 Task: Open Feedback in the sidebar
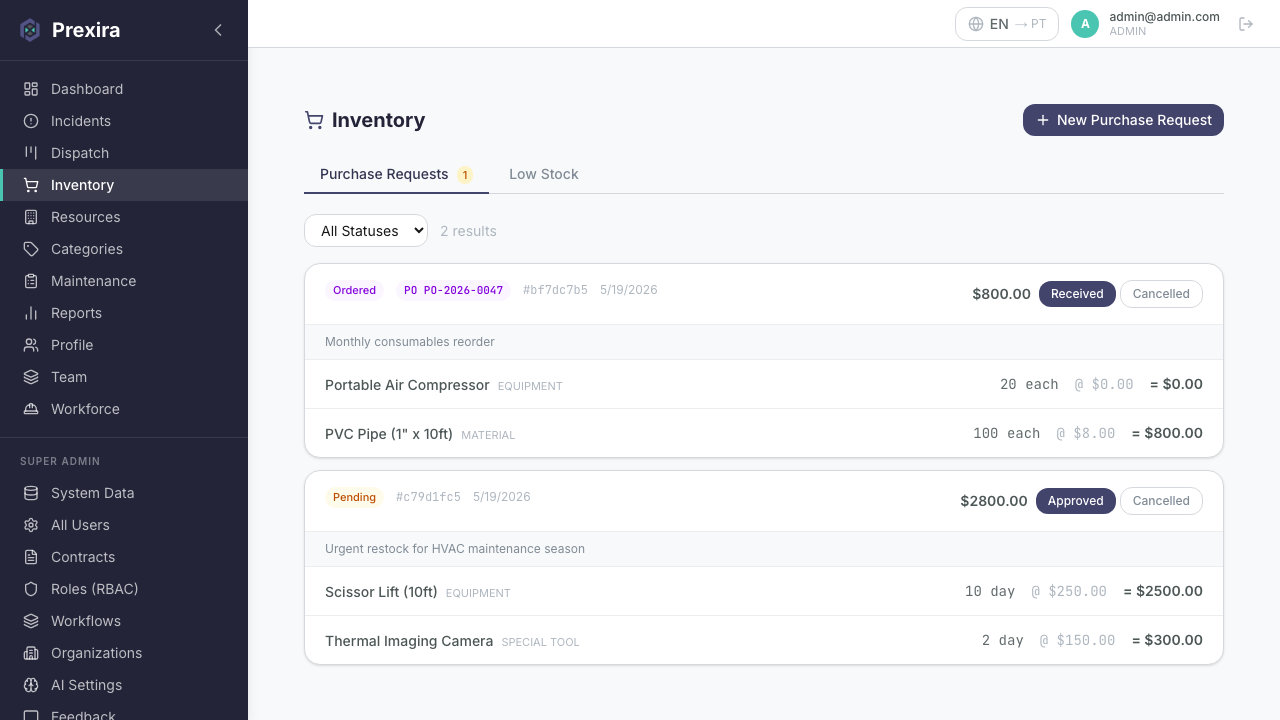point(124,713)
